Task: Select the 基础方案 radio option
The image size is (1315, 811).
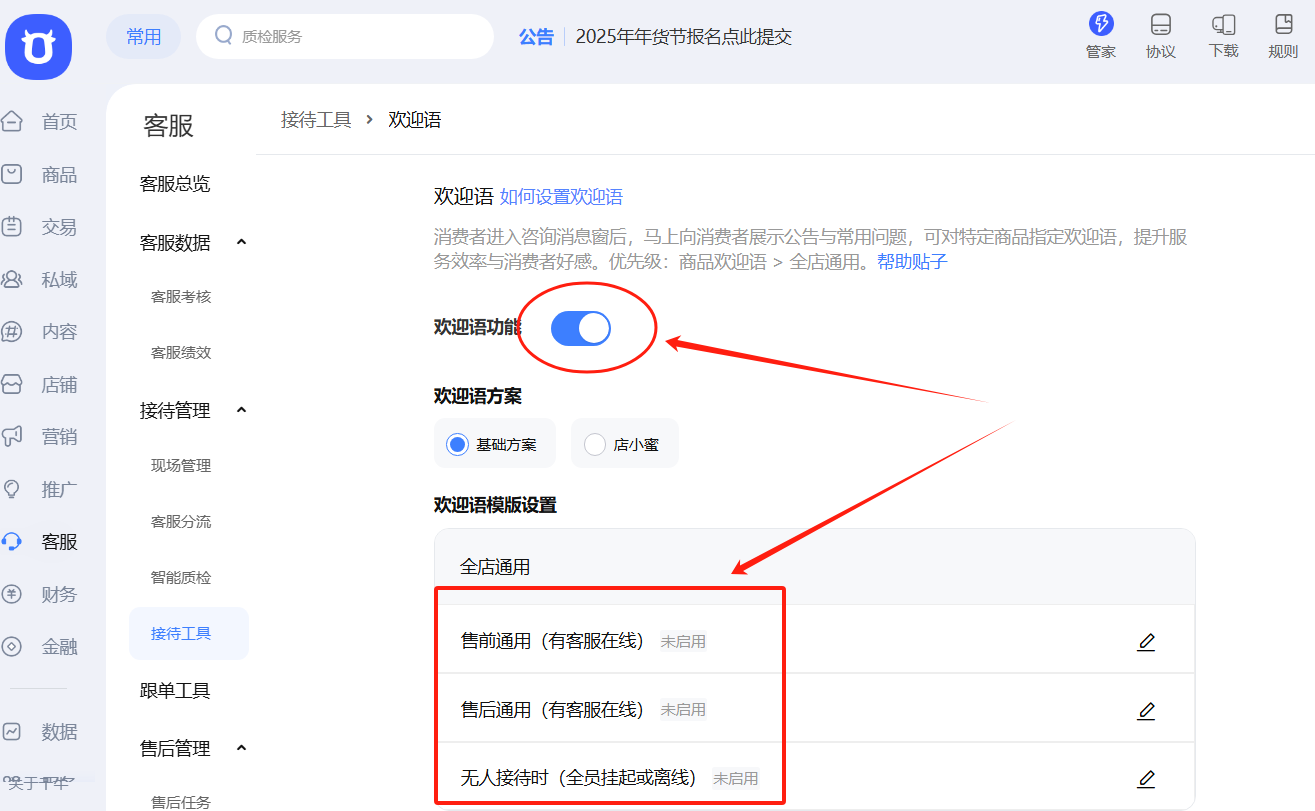Action: point(458,444)
